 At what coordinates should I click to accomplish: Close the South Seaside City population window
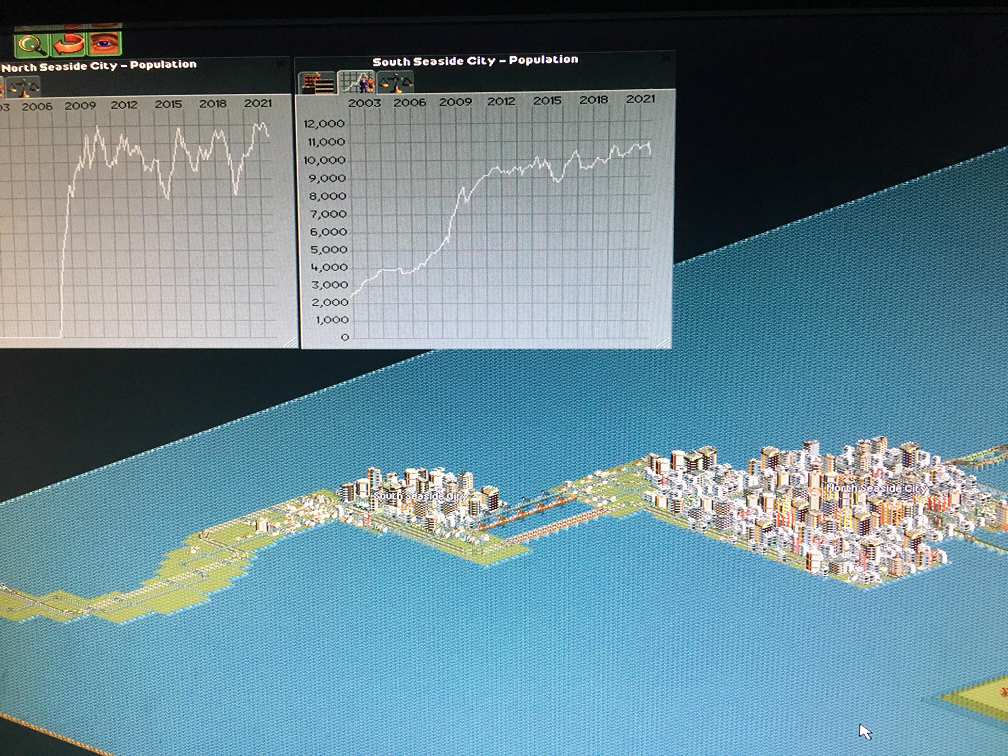coord(667,57)
